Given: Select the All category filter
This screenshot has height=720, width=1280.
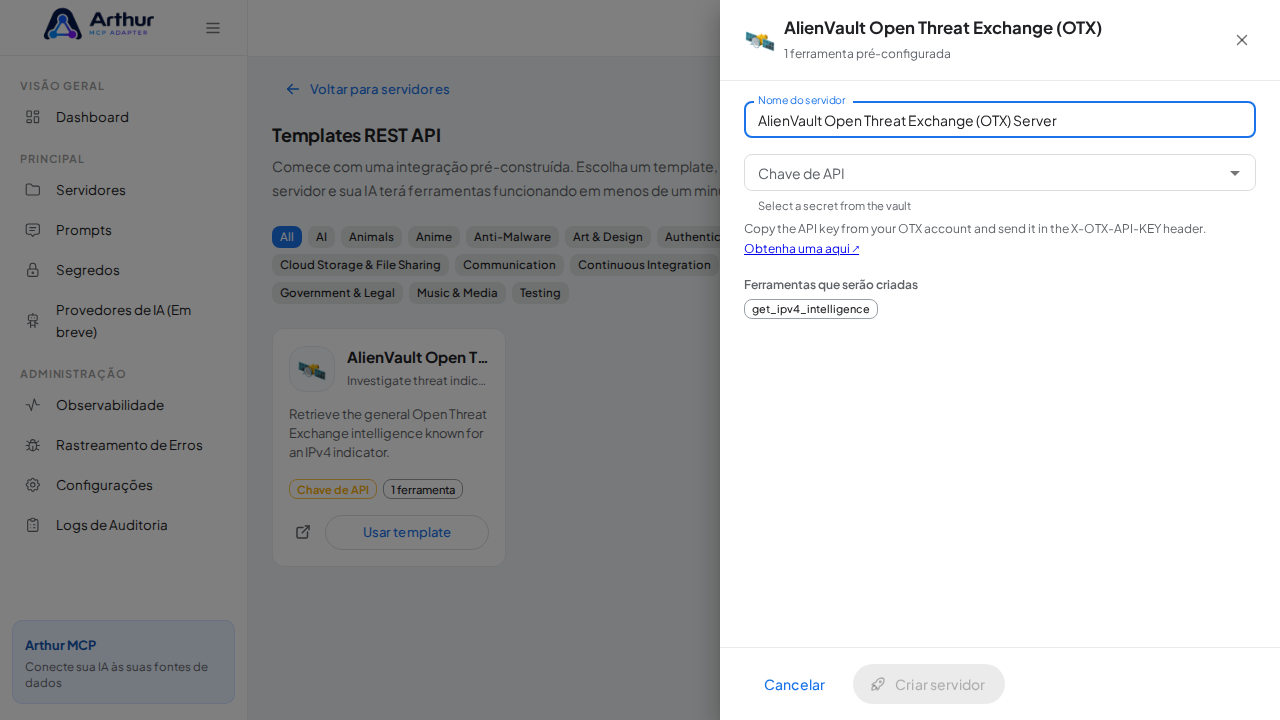Looking at the screenshot, I should coord(287,237).
